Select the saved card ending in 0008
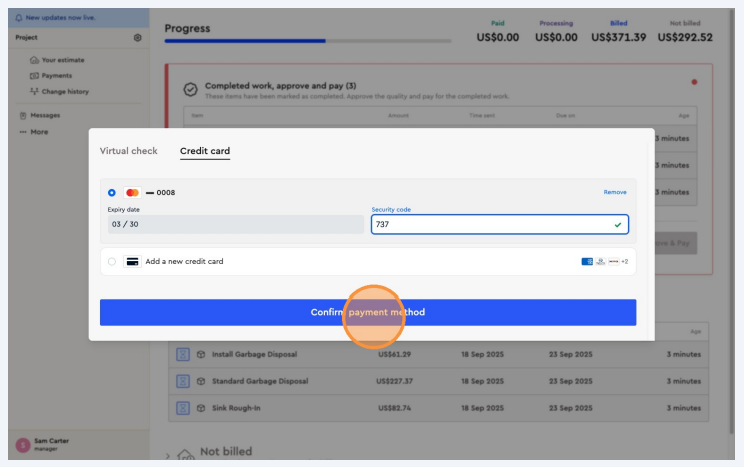 (x=111, y=192)
